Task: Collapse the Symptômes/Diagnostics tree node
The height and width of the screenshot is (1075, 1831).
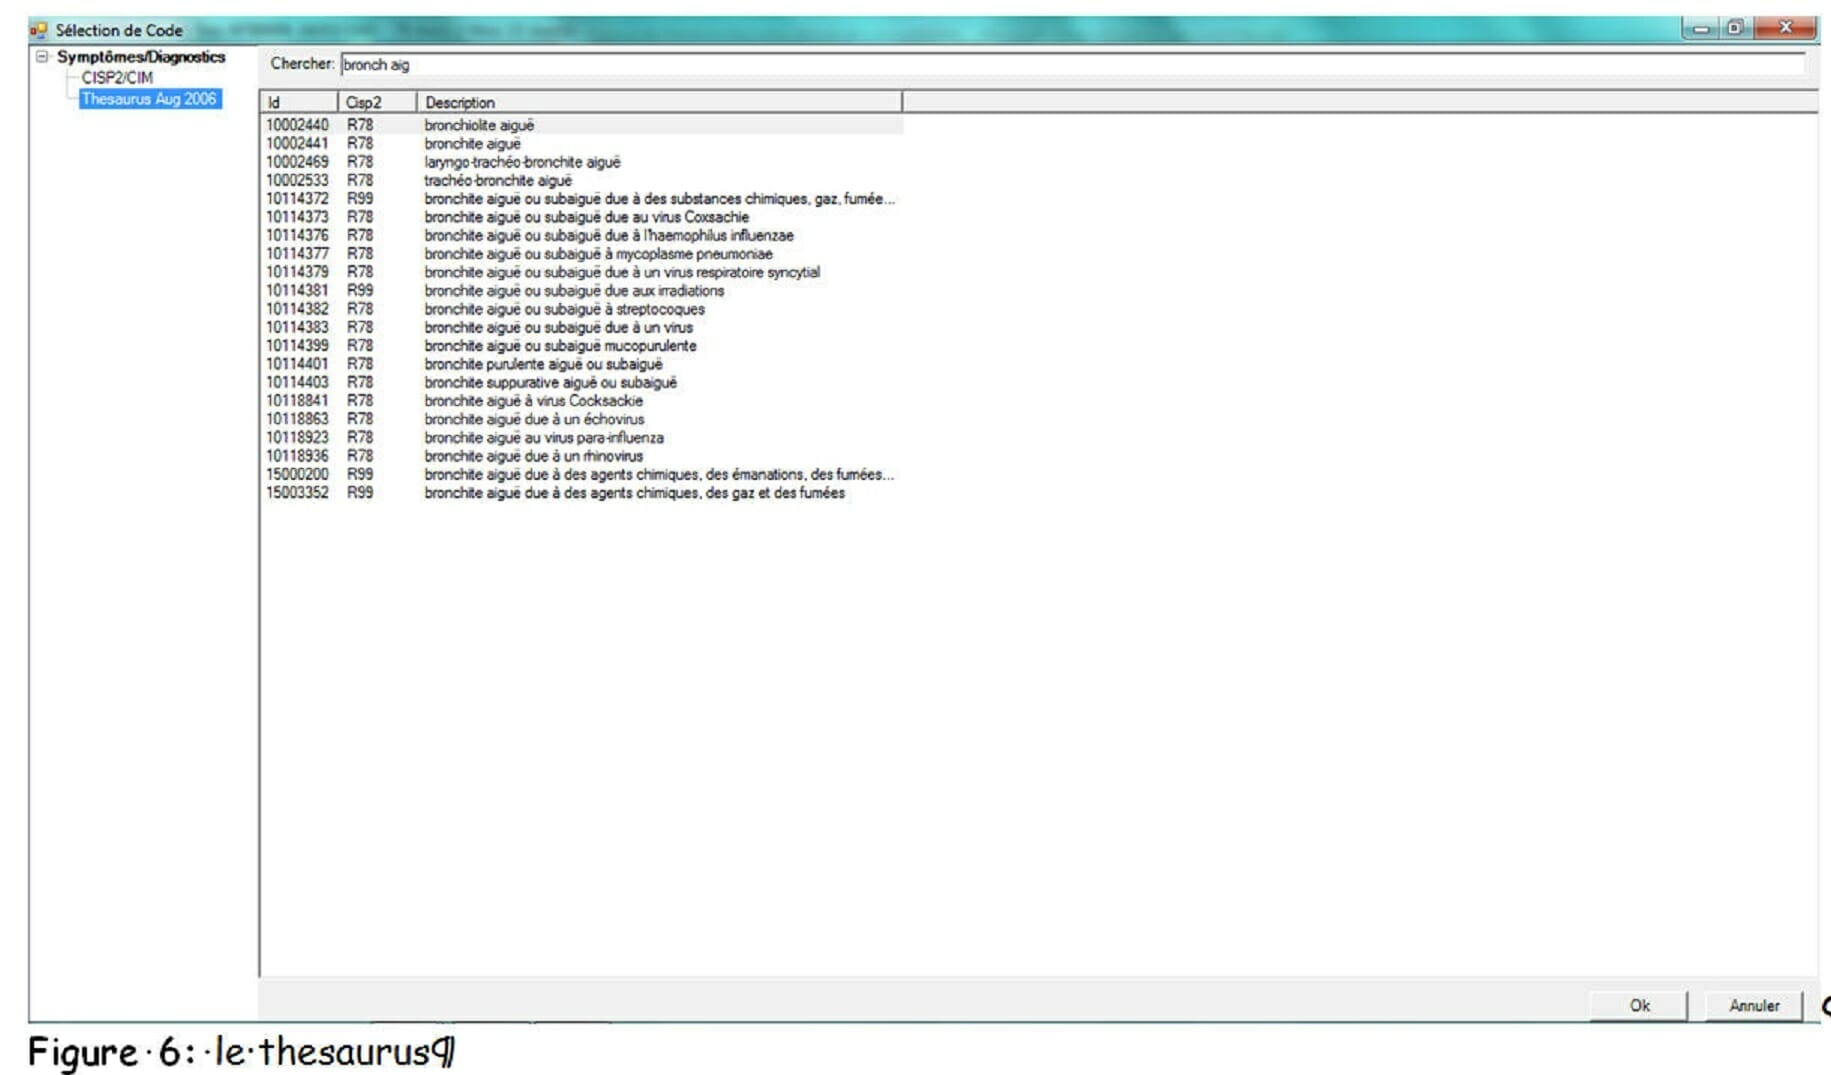Action: [42, 57]
